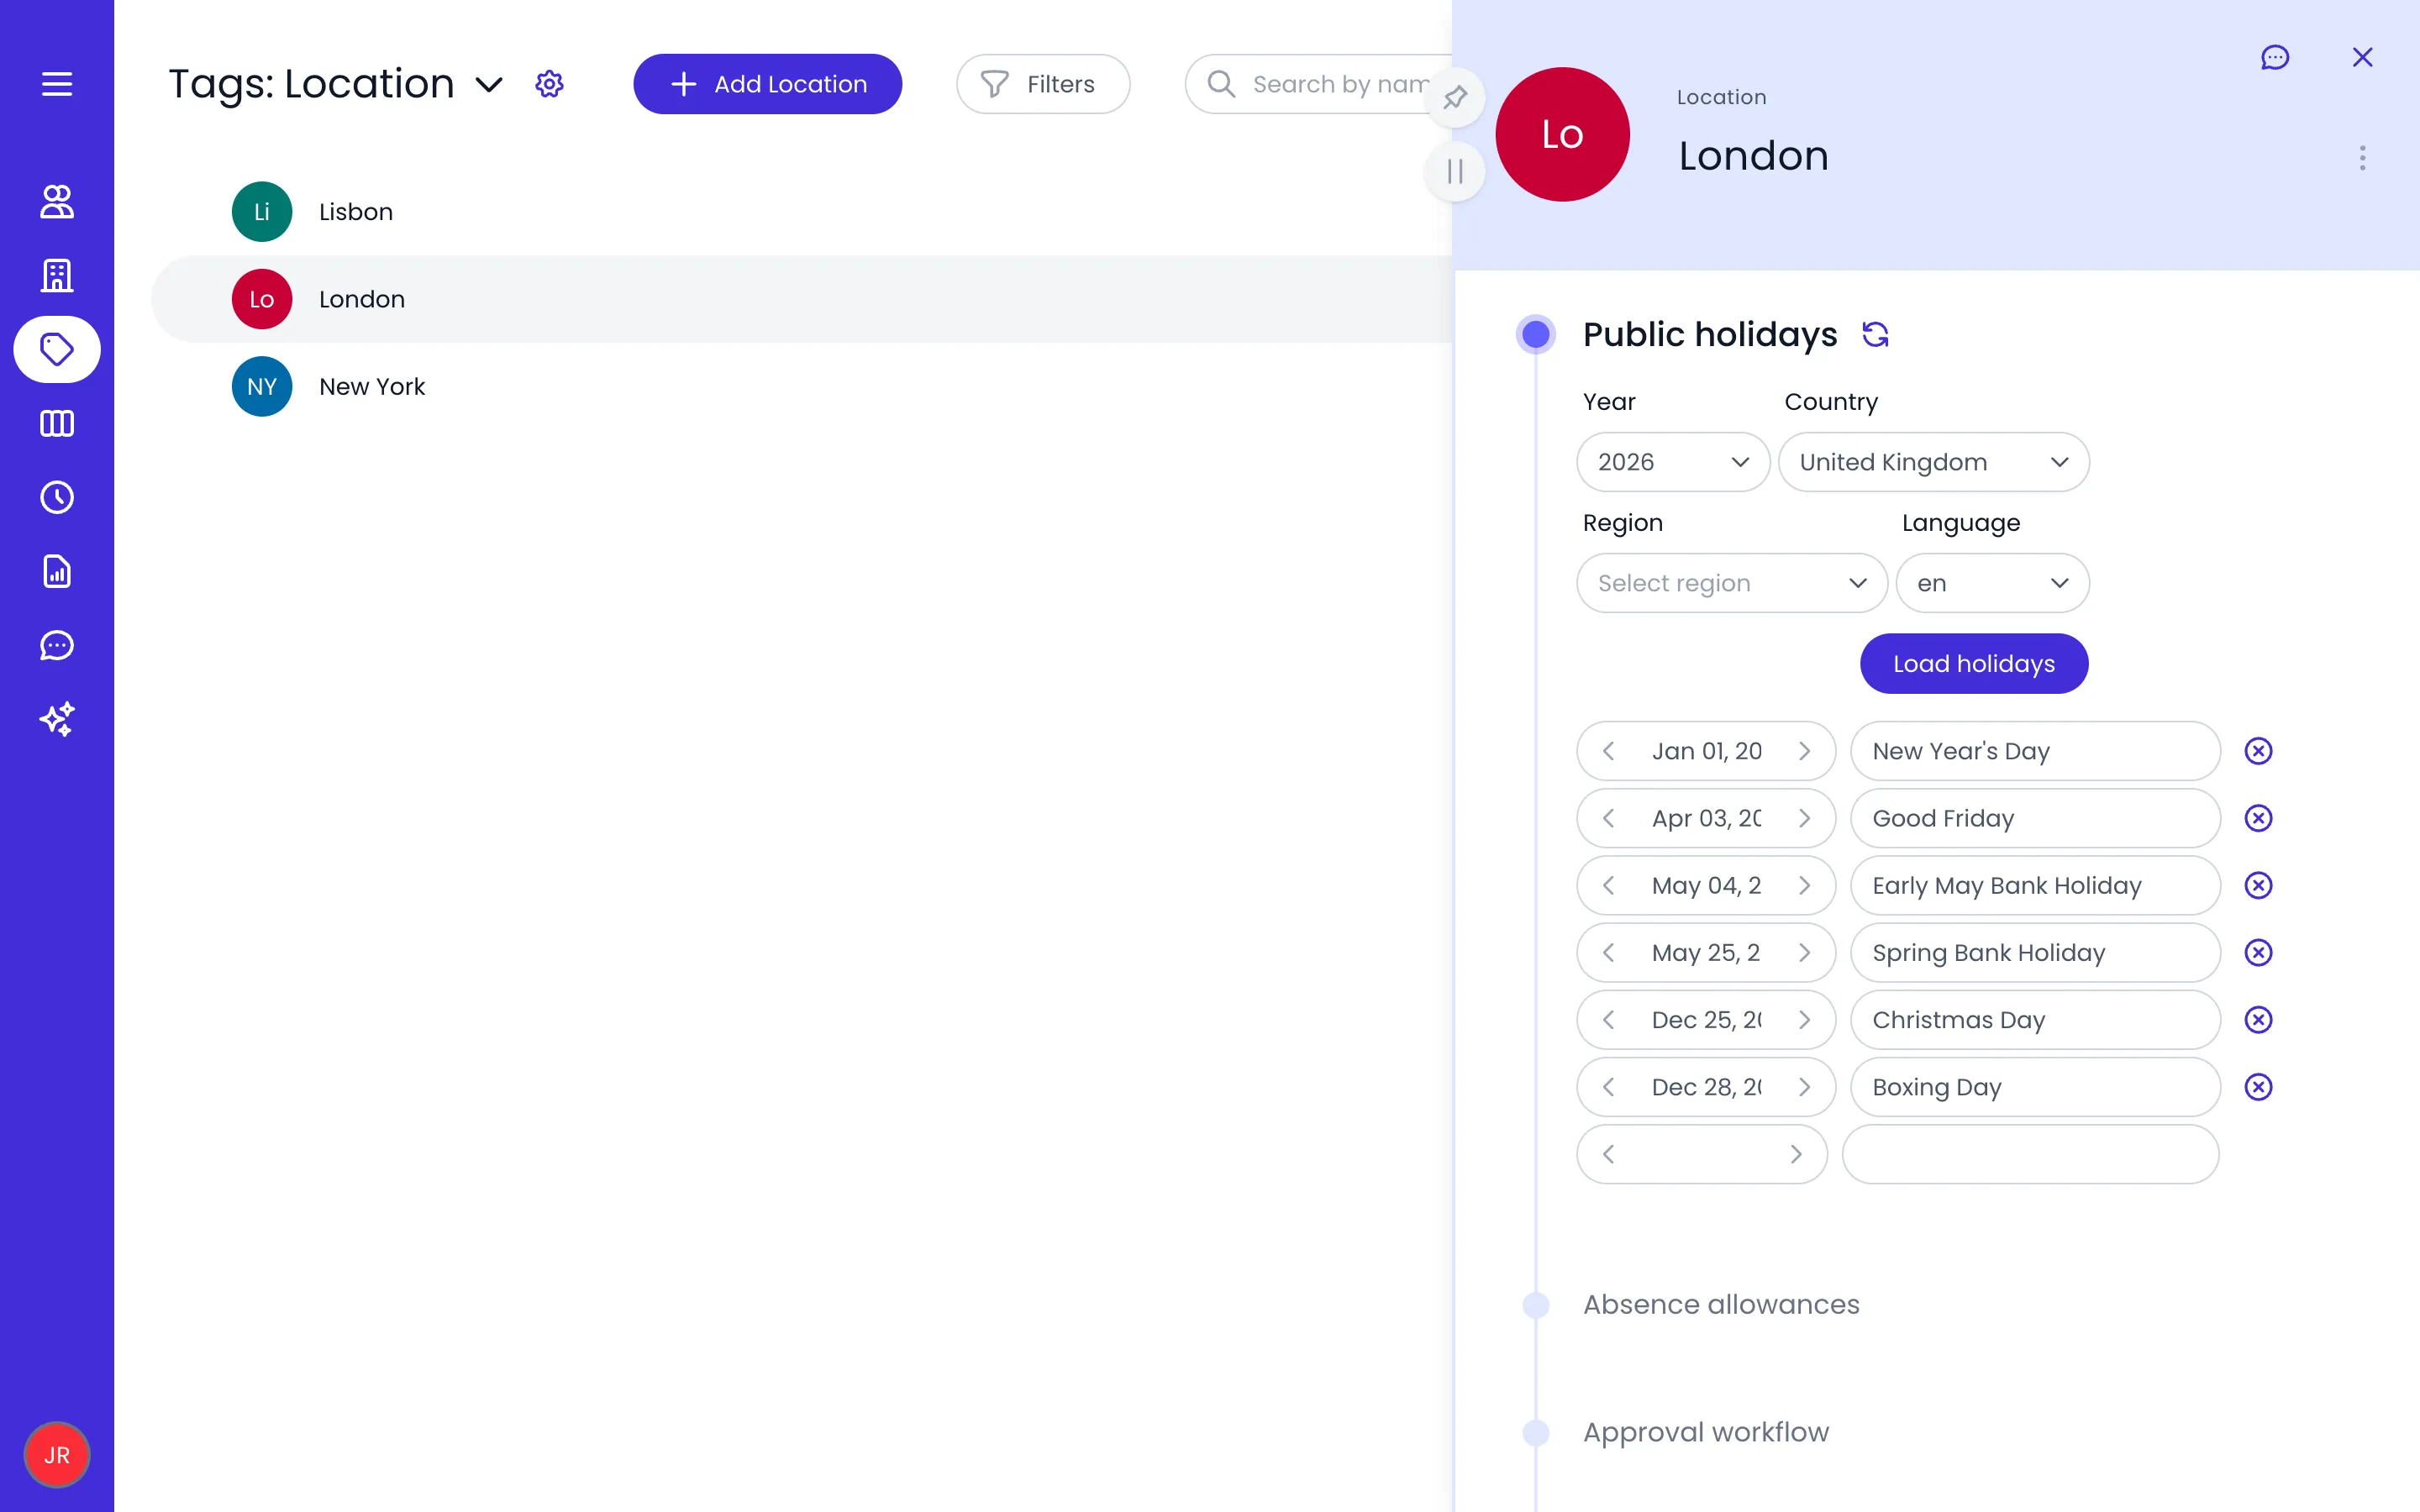Click the empty new holiday name field

click(x=2030, y=1154)
